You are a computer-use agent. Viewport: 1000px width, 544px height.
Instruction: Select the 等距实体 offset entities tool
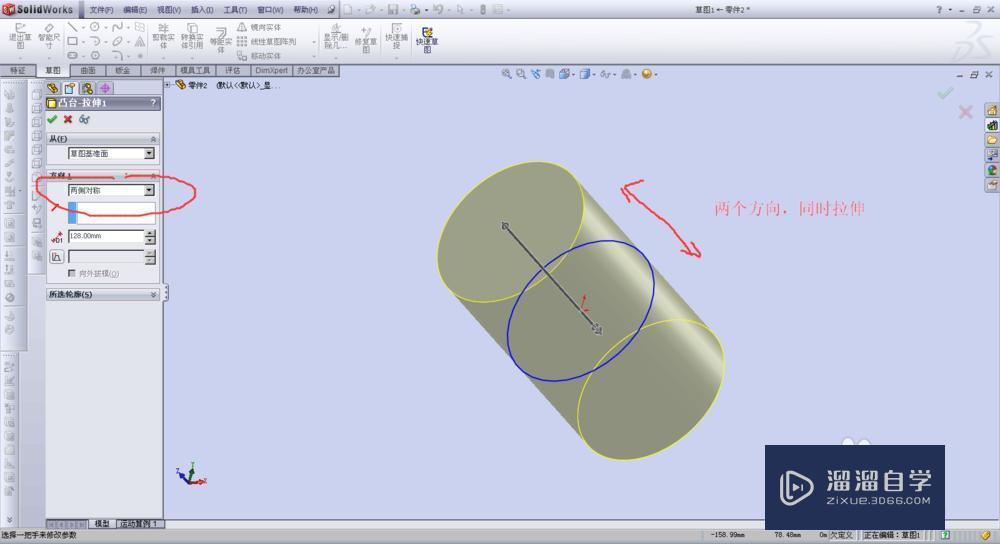click(x=221, y=40)
